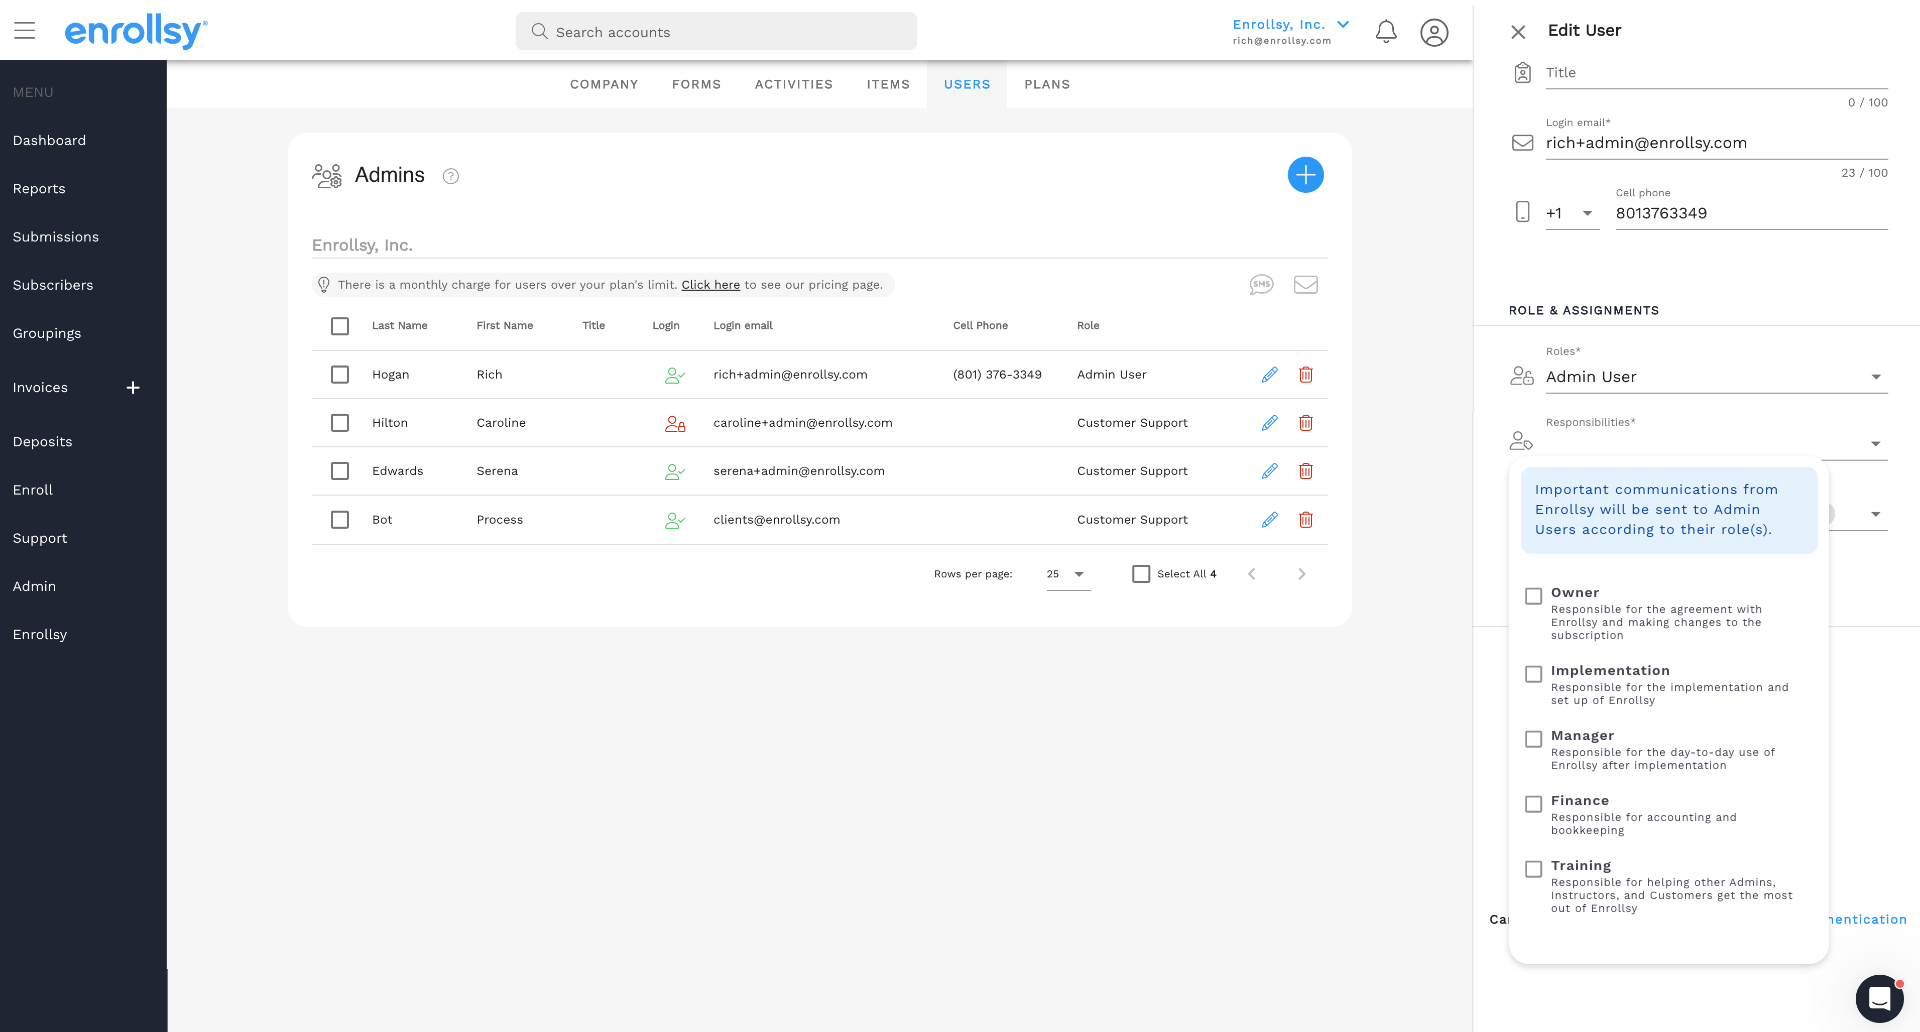Viewport: 1920px width, 1032px height.
Task: Click the SMS message icon
Action: tap(1261, 285)
